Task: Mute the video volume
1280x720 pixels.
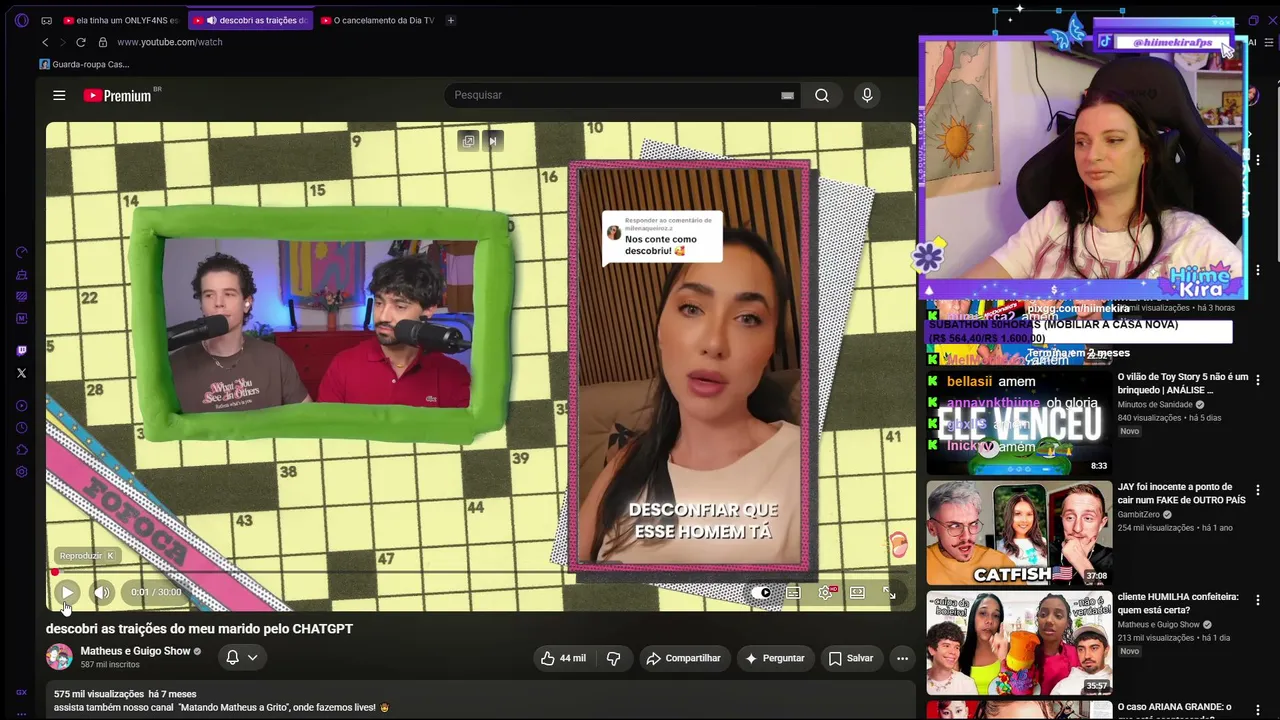Action: tap(101, 592)
